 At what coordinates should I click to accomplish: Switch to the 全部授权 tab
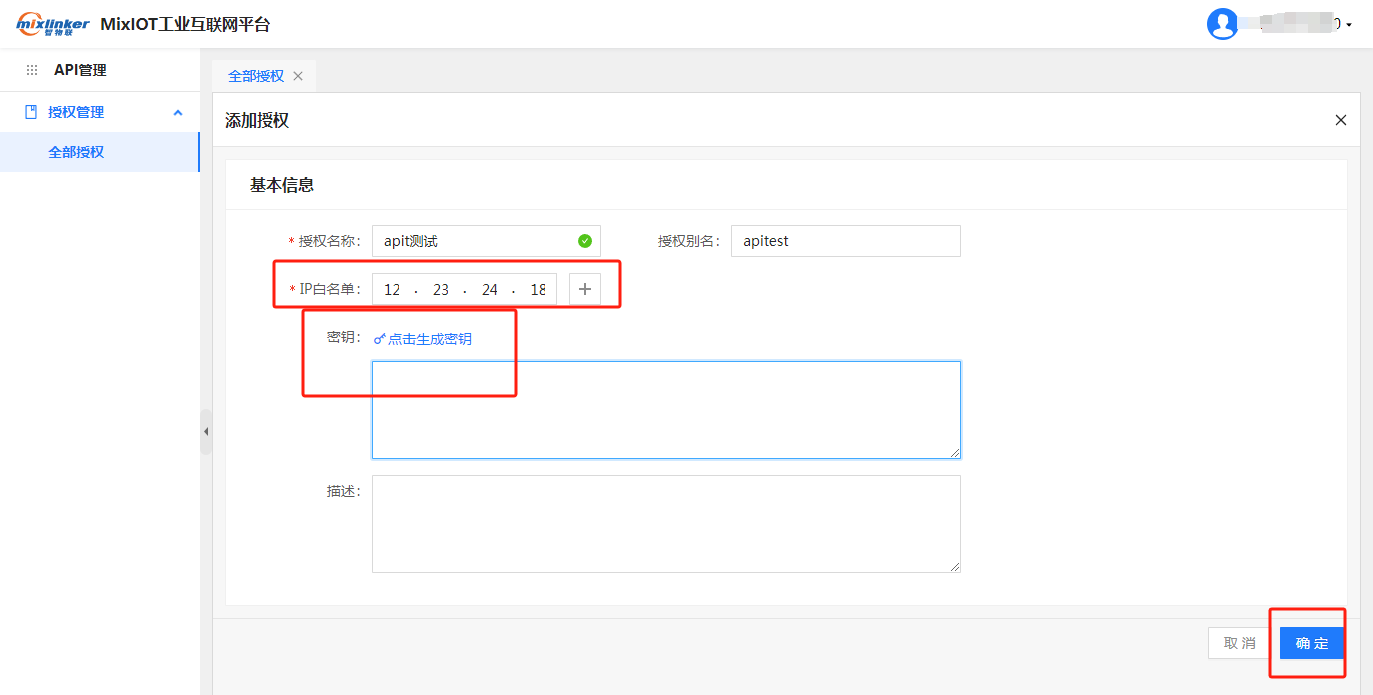[256, 76]
